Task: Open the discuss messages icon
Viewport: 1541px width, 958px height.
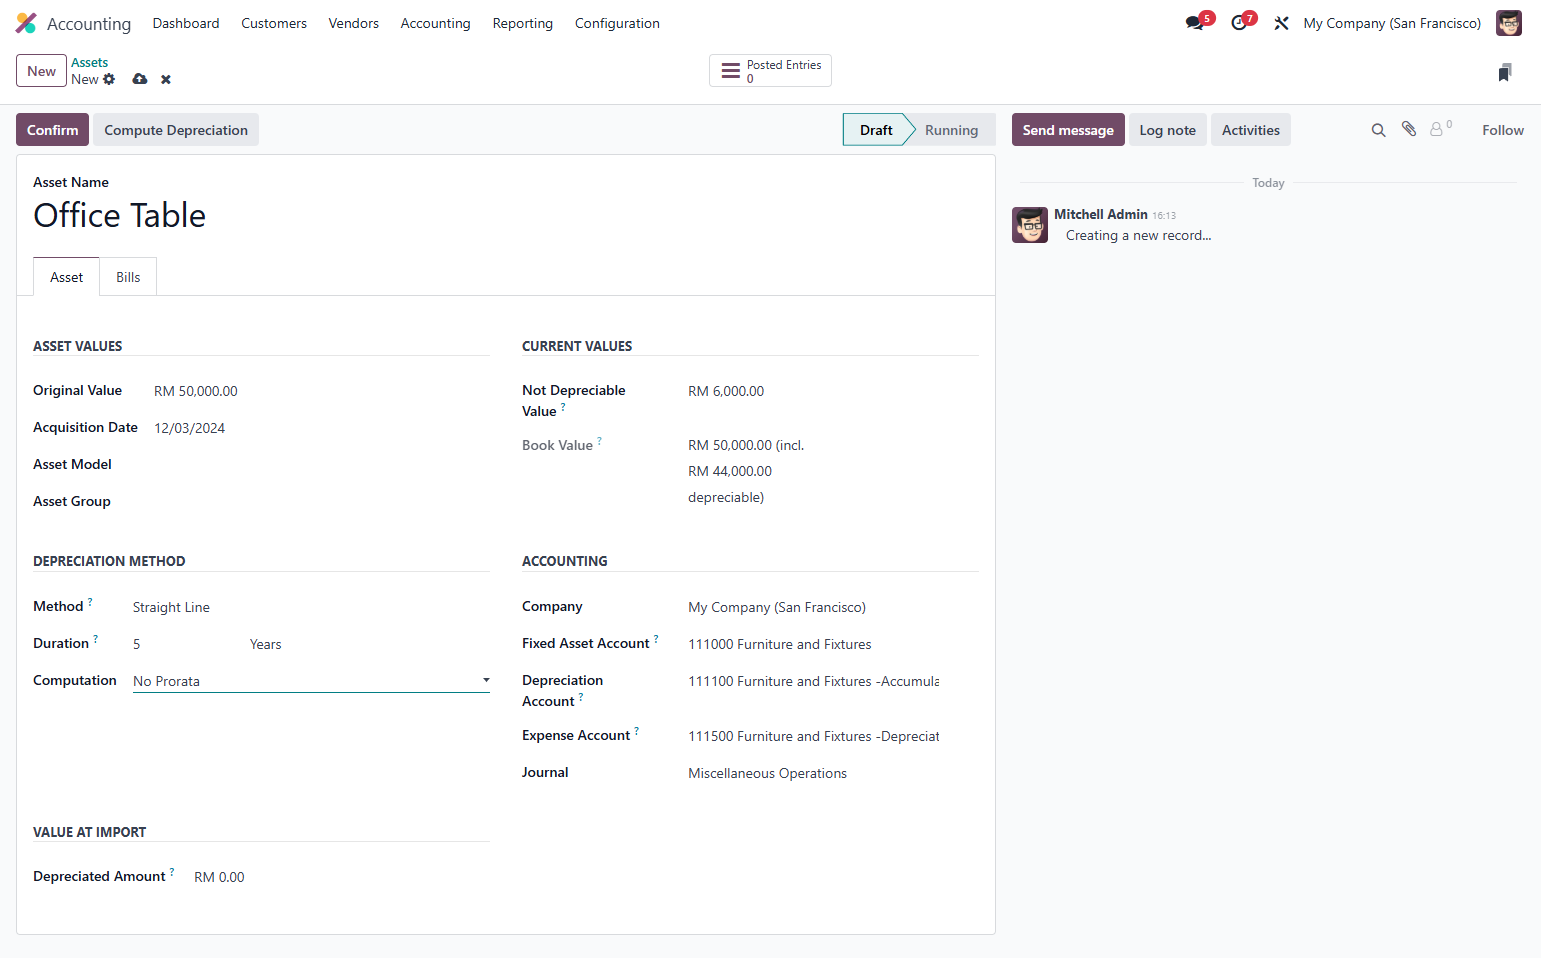Action: point(1195,23)
